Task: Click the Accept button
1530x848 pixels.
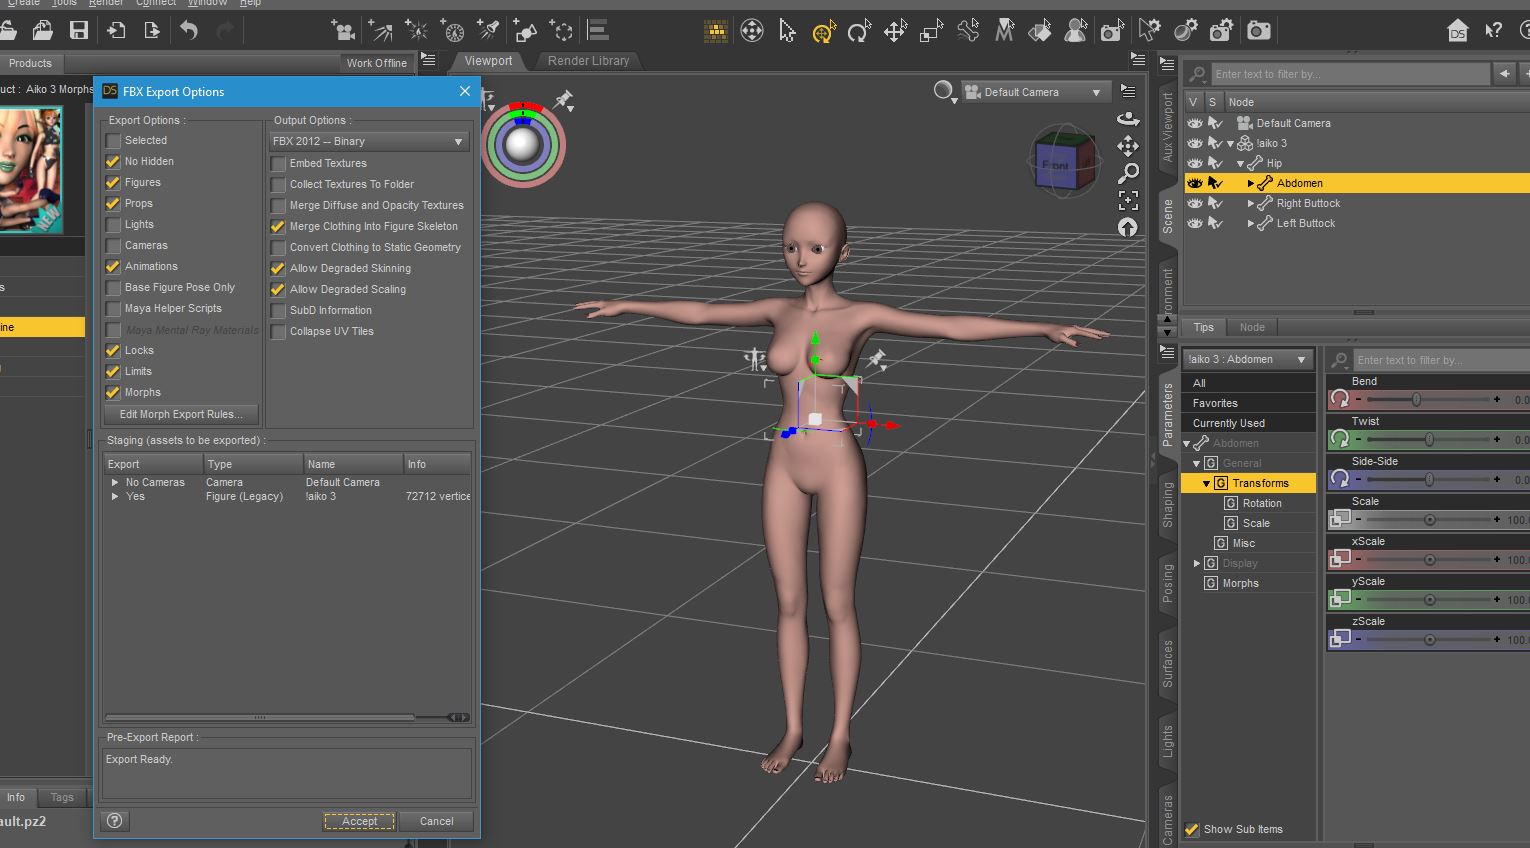Action: coord(360,821)
